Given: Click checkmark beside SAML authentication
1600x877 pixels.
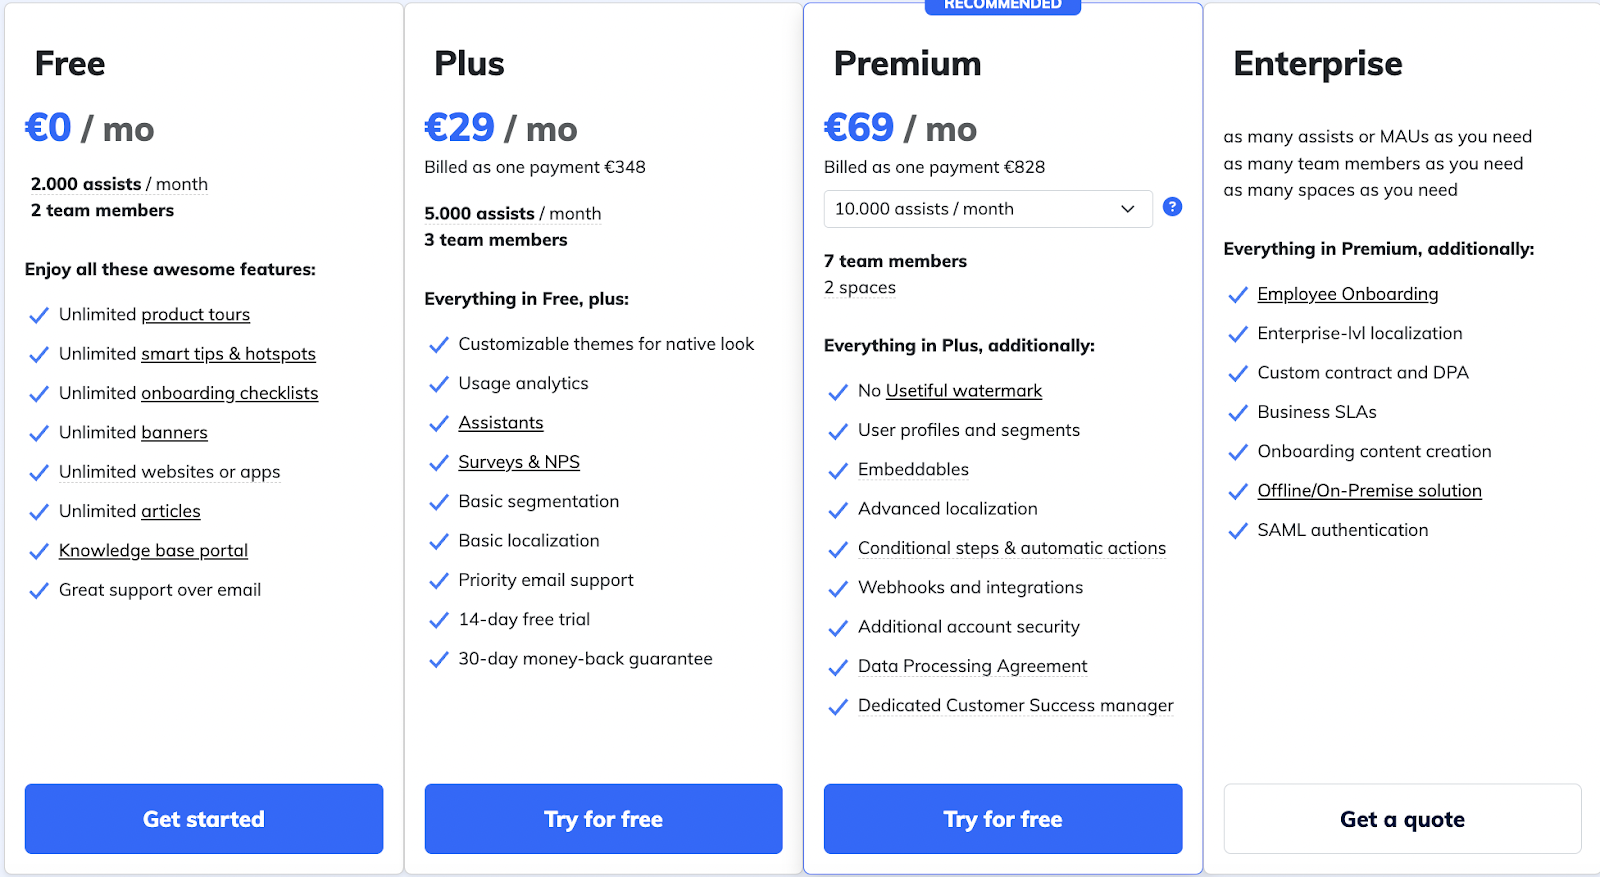Looking at the screenshot, I should point(1238,531).
